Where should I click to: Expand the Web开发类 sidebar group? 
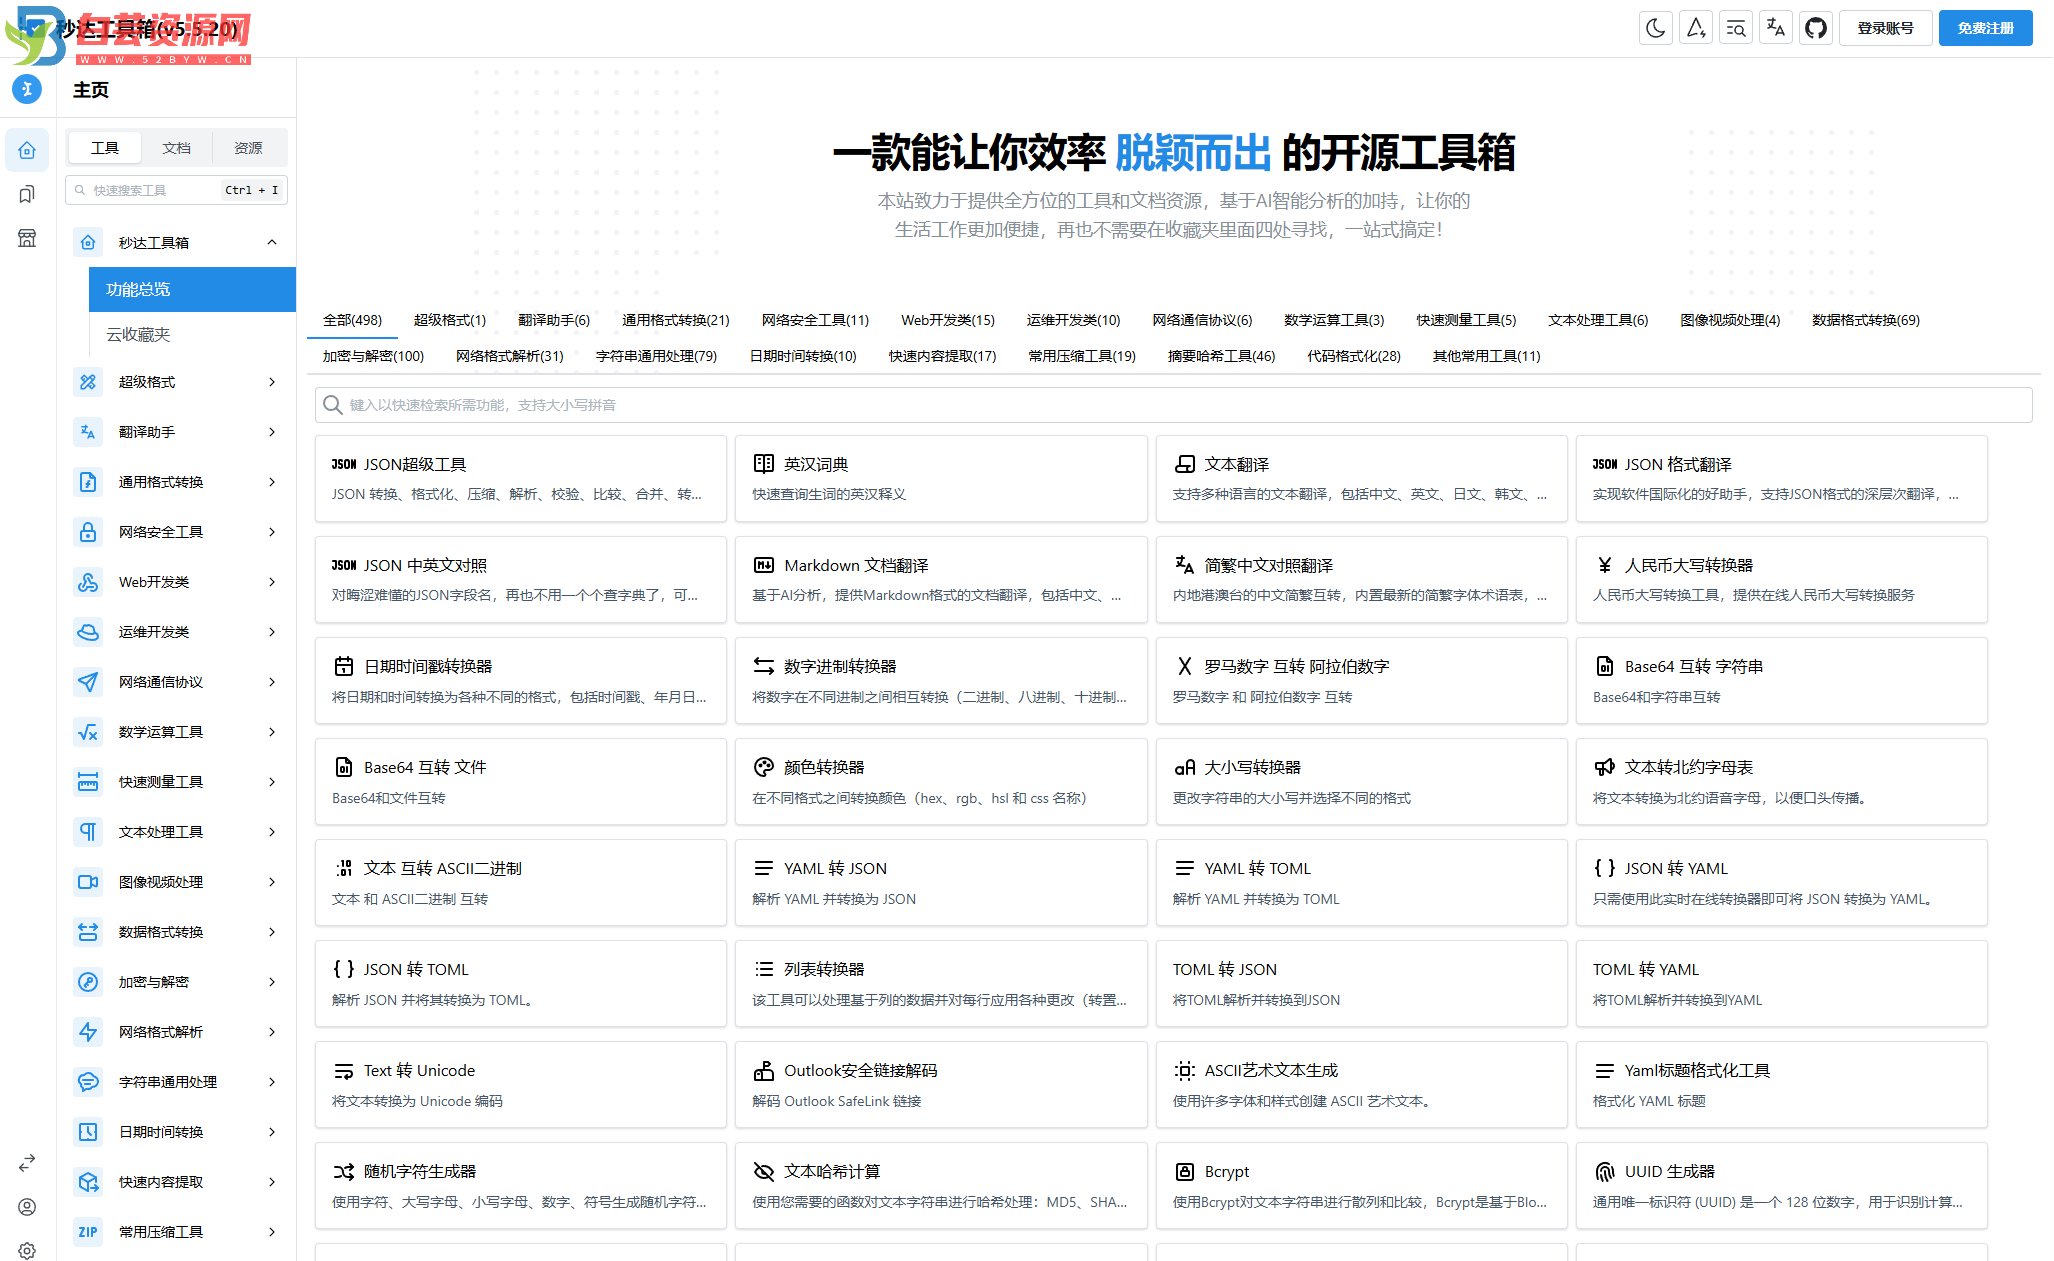pos(176,582)
